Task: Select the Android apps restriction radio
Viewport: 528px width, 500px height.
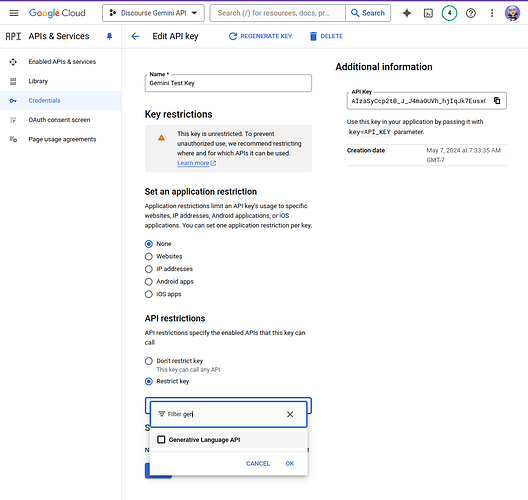Action: [x=148, y=282]
